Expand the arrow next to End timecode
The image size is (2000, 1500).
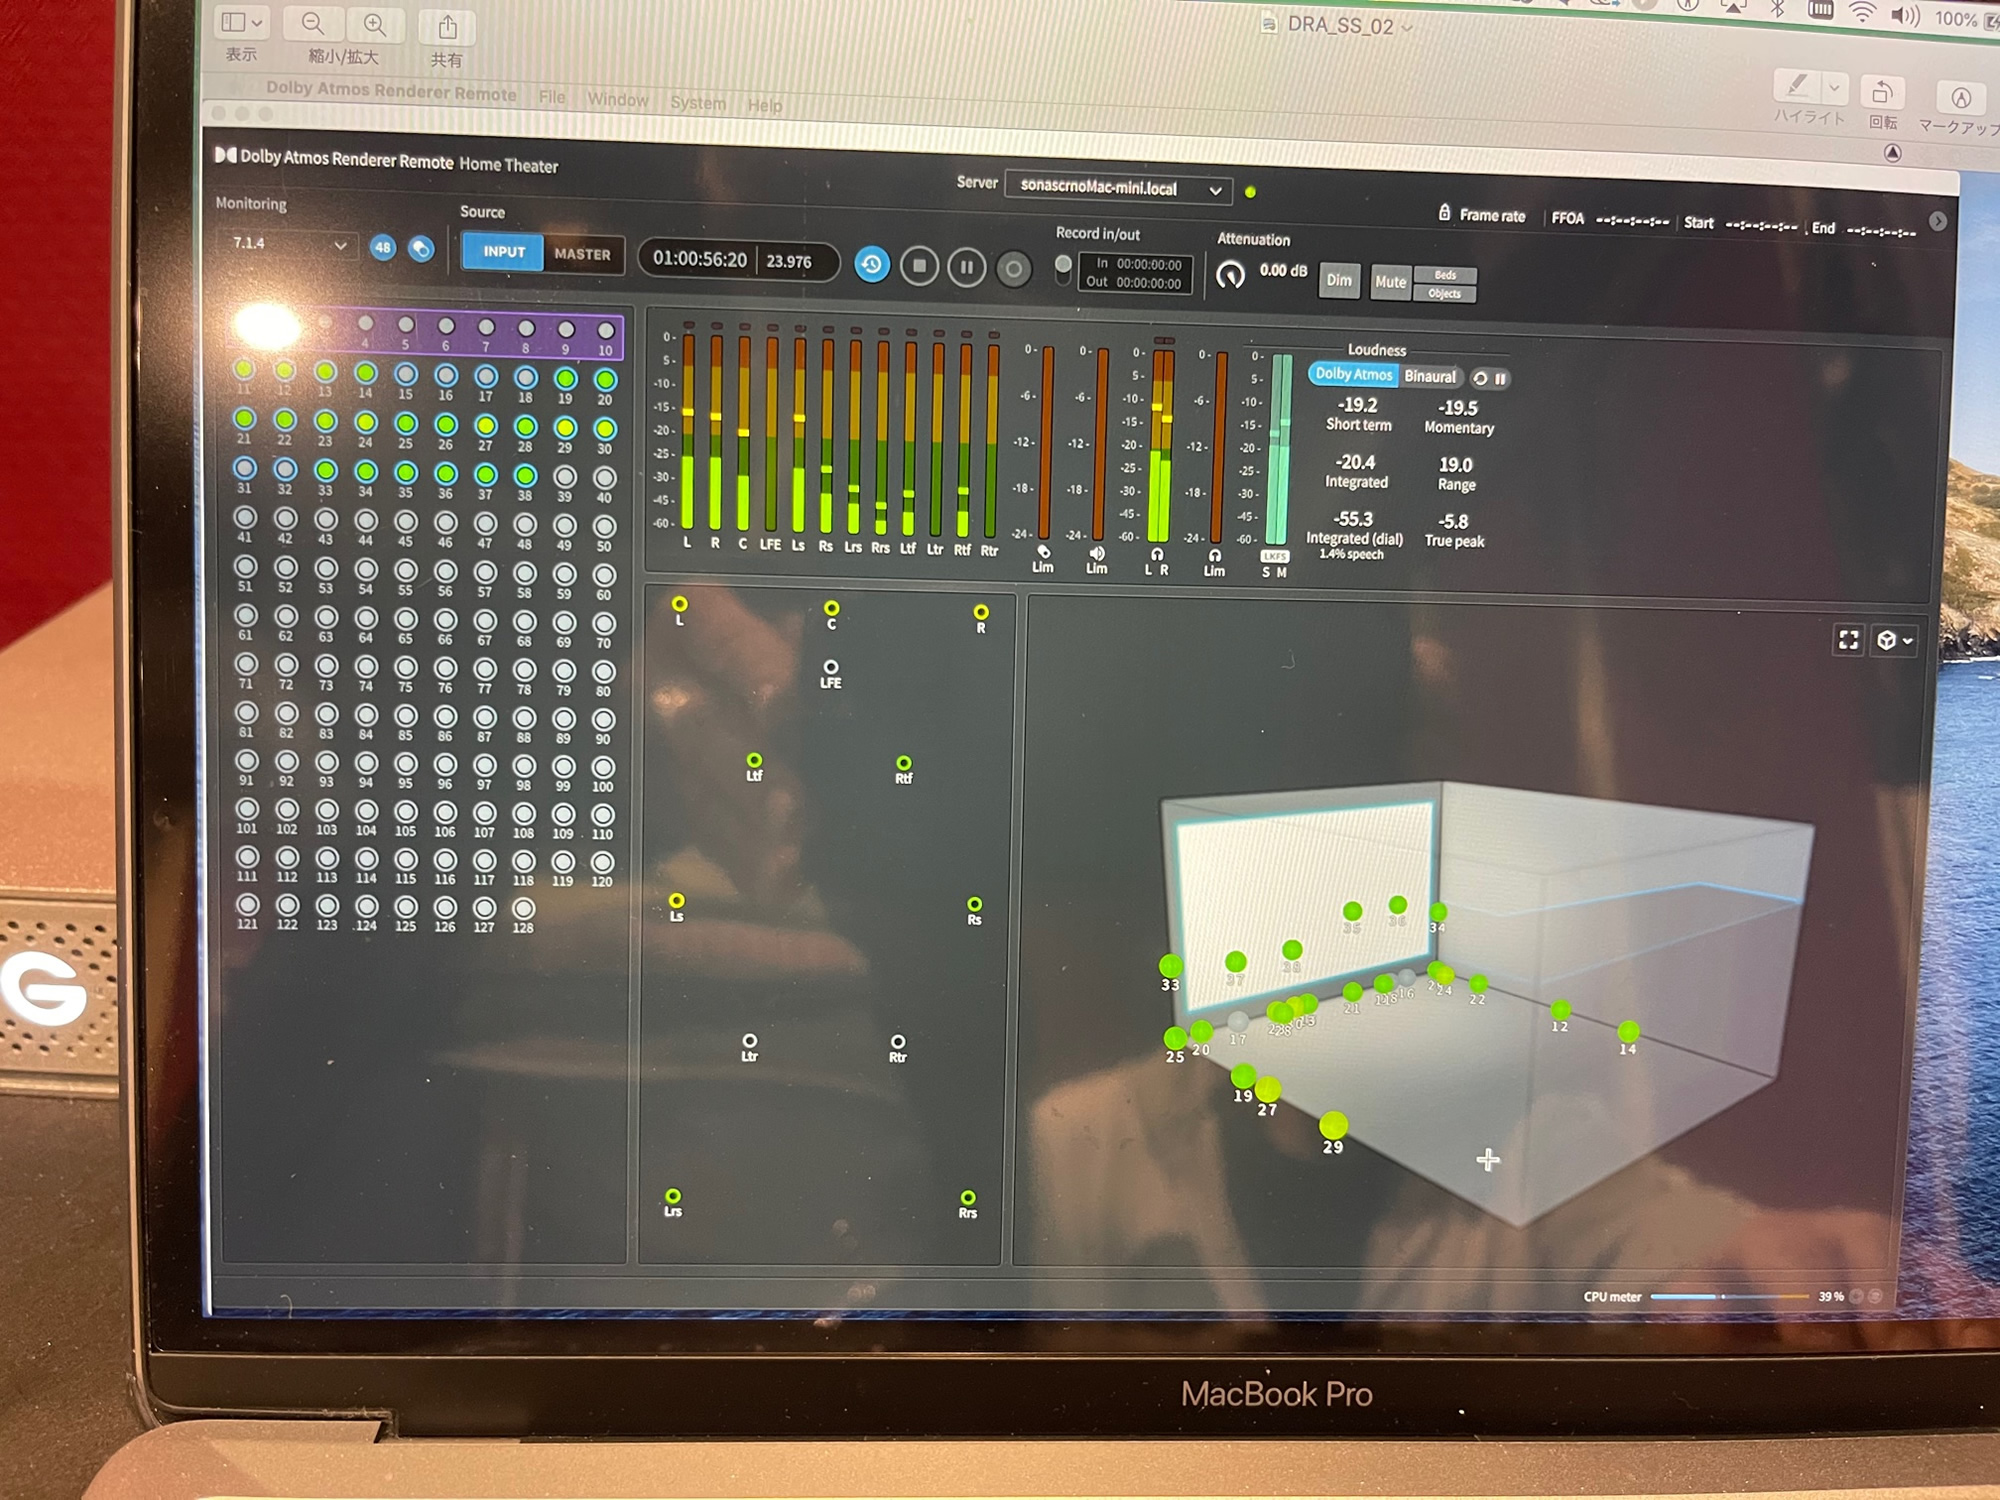[x=1937, y=222]
